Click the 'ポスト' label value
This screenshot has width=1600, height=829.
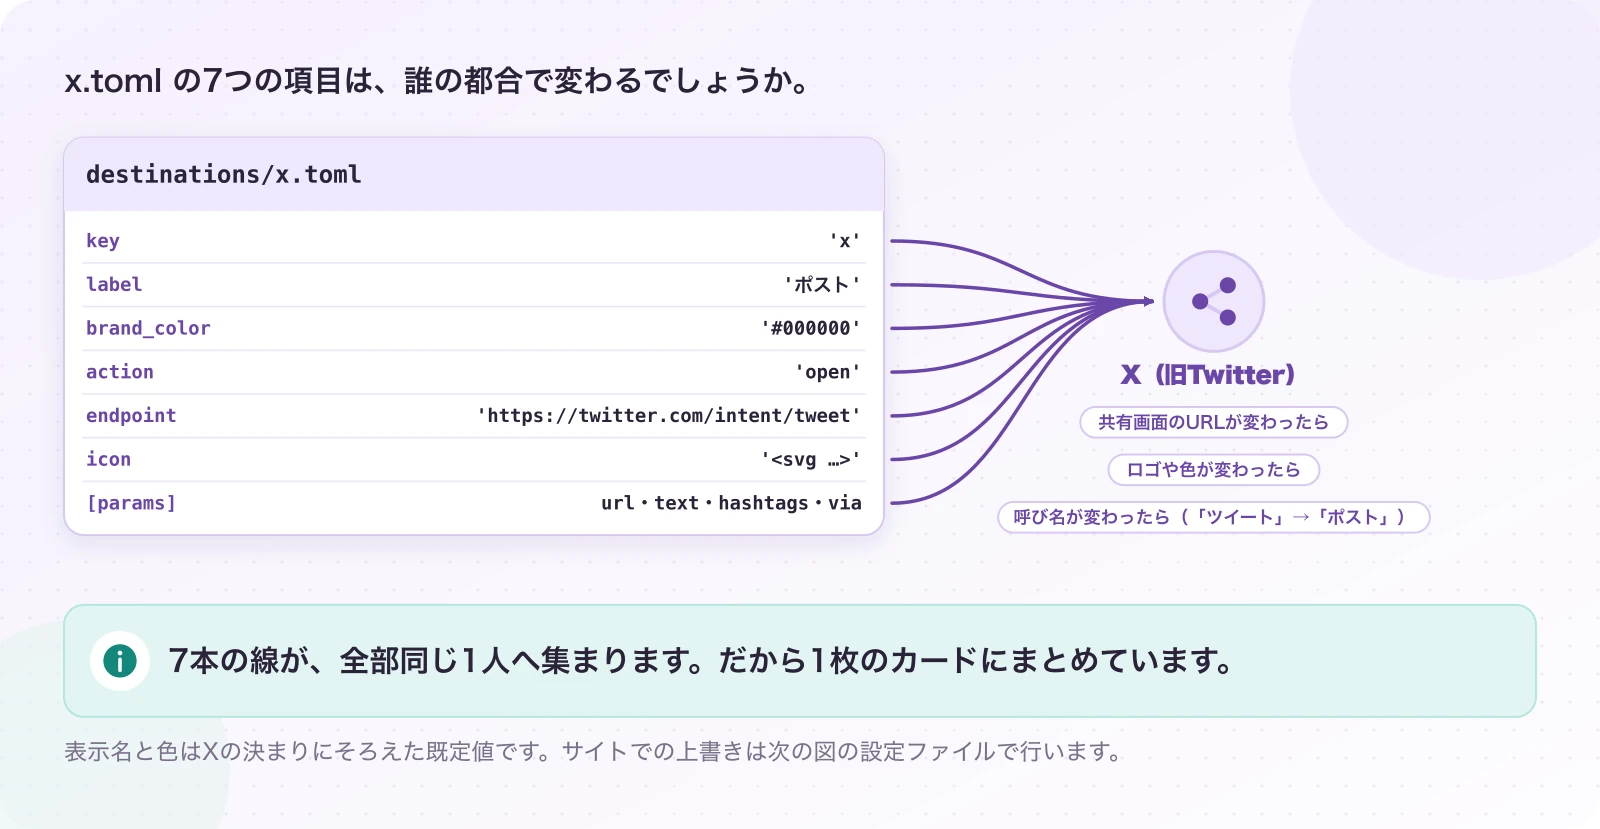[x=822, y=285]
